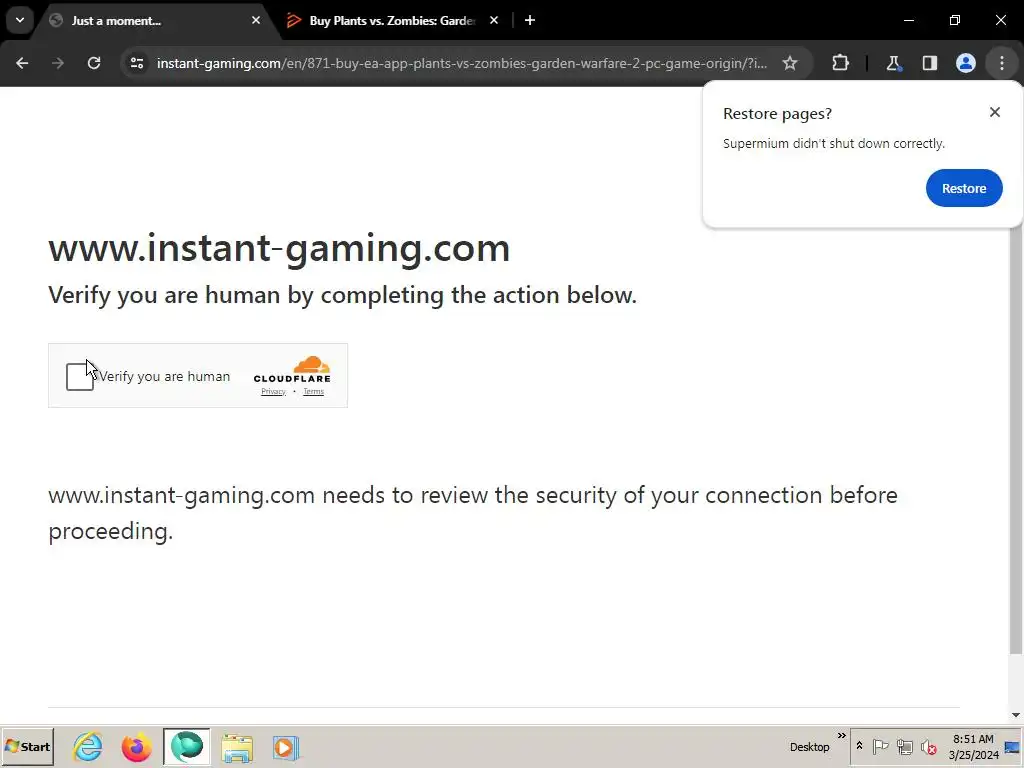Dismiss the Restore pages popup
1024x768 pixels.
(995, 112)
